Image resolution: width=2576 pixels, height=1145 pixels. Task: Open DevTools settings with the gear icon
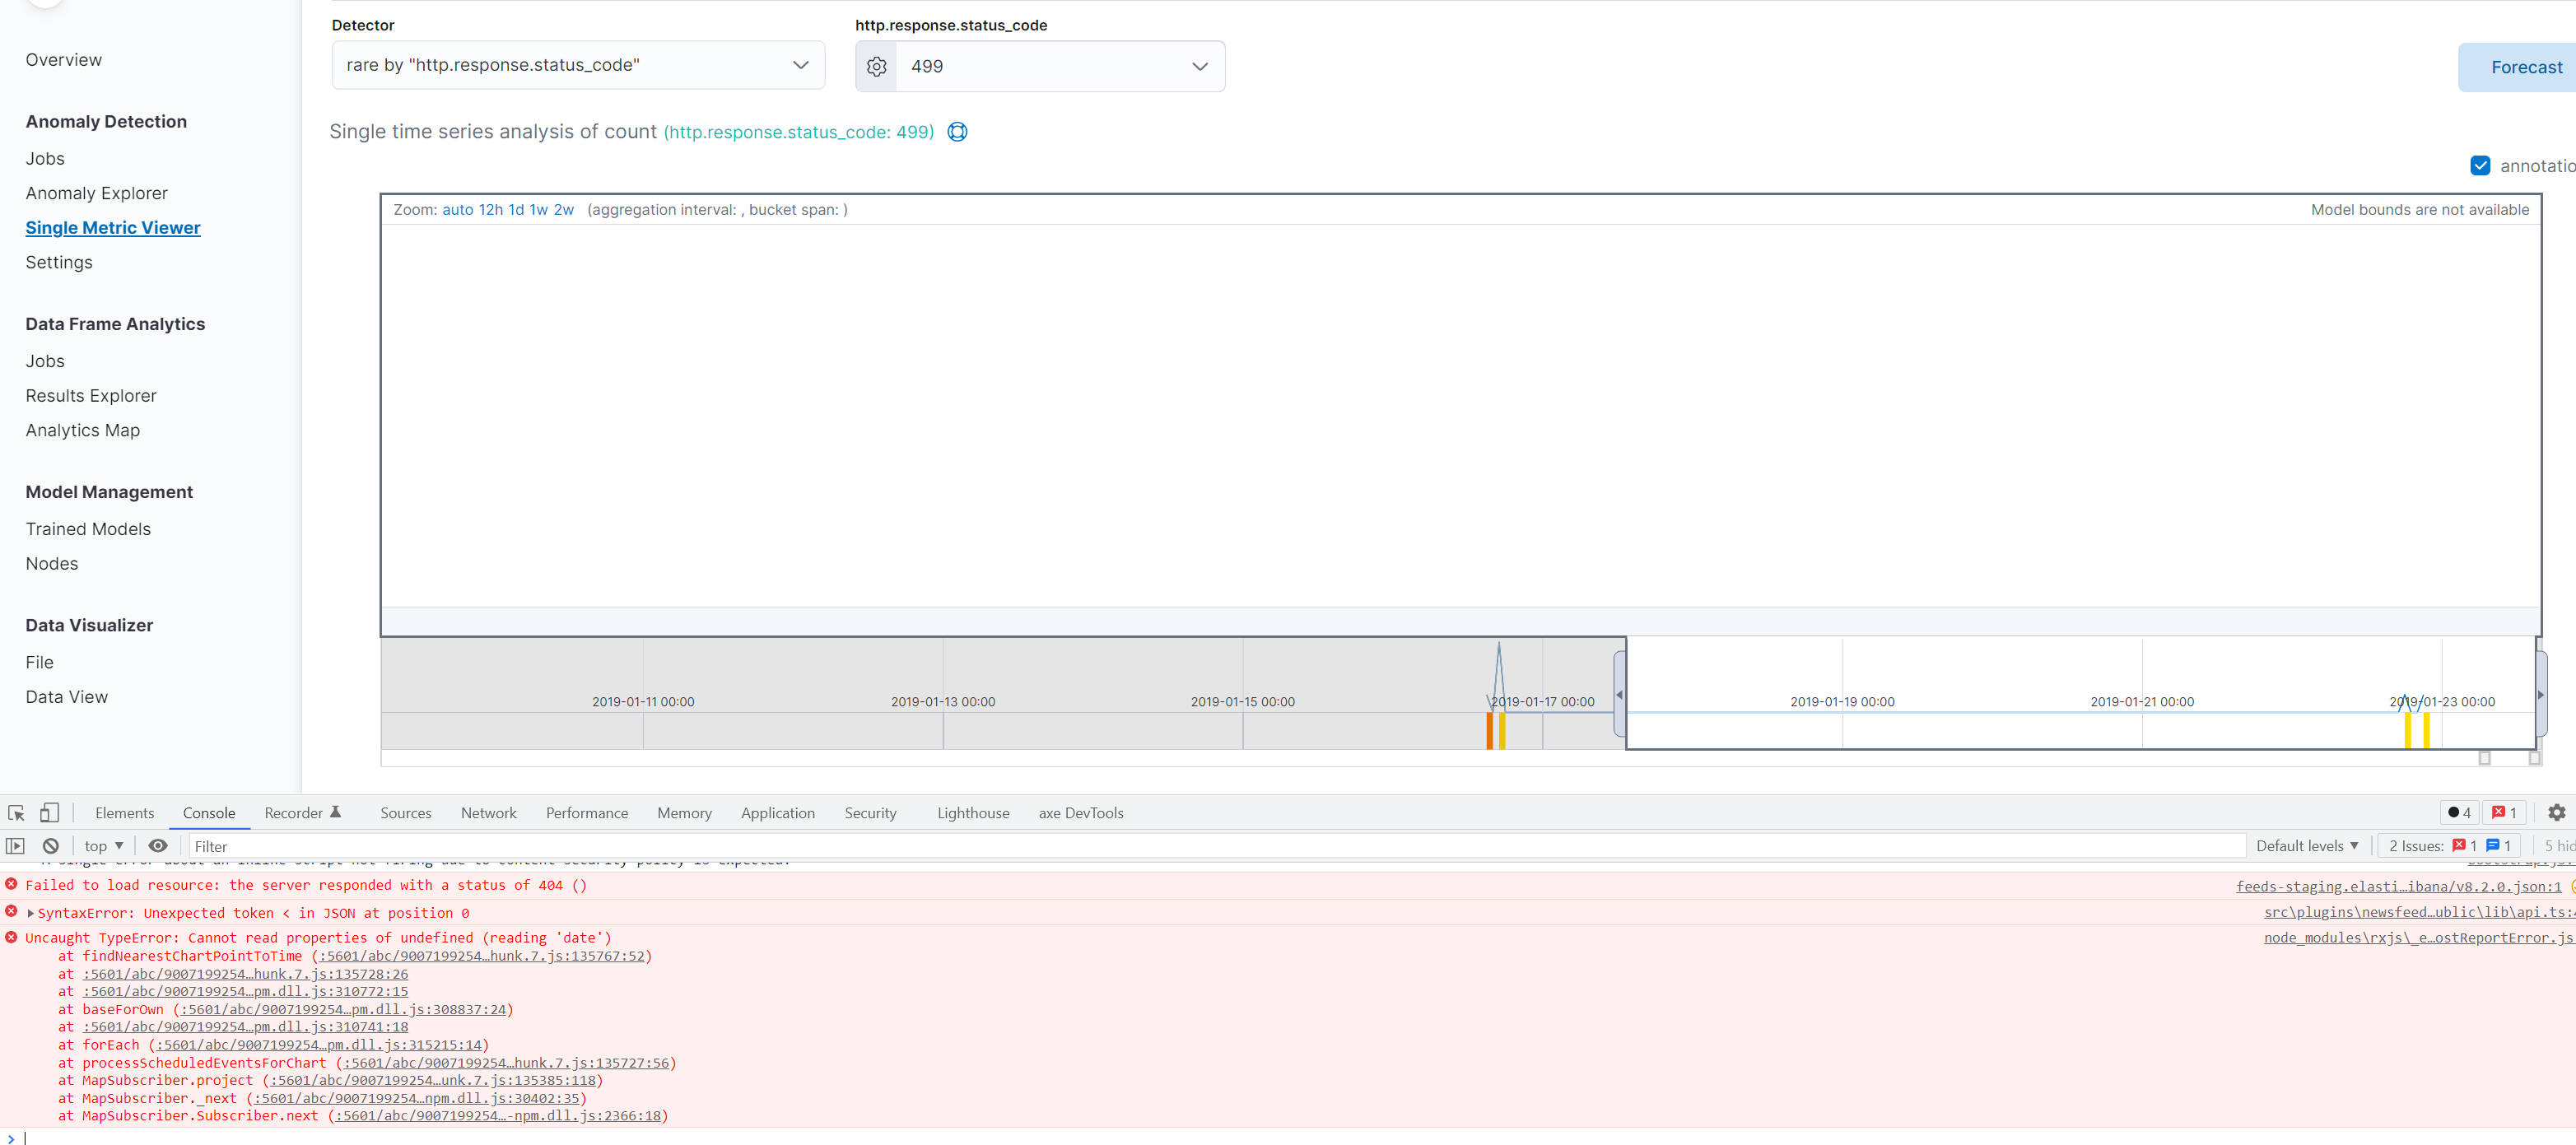[x=2559, y=813]
